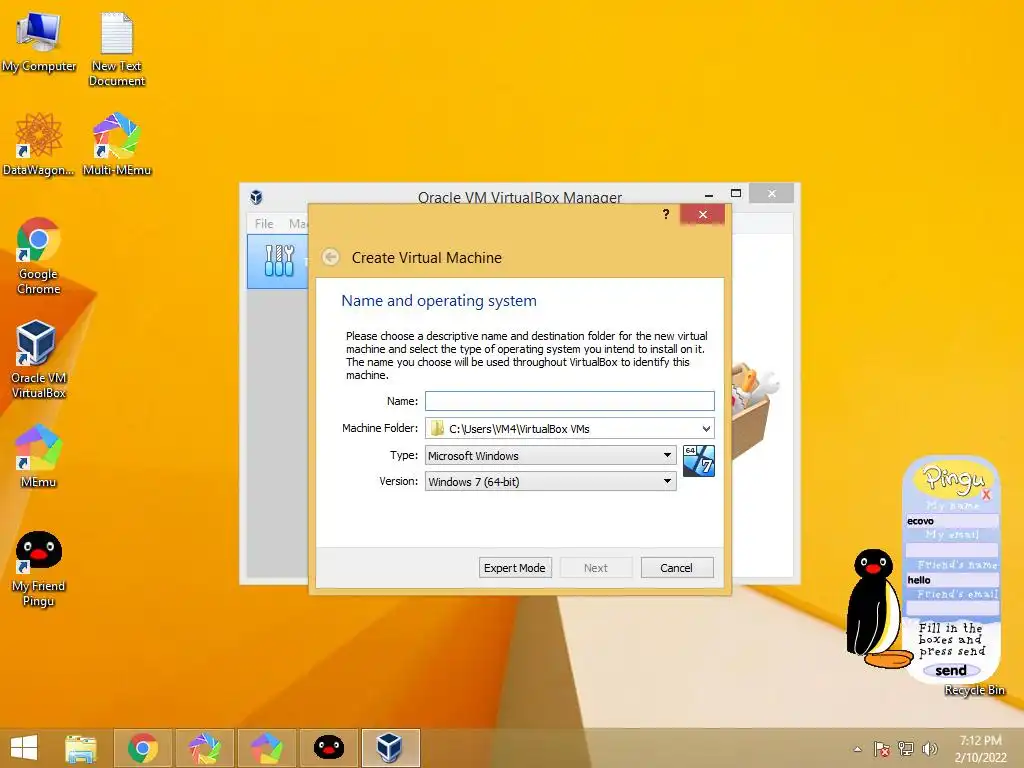The height and width of the screenshot is (768, 1024).
Task: Click the VirtualBox Manager Tools icon
Action: pyautogui.click(x=280, y=261)
